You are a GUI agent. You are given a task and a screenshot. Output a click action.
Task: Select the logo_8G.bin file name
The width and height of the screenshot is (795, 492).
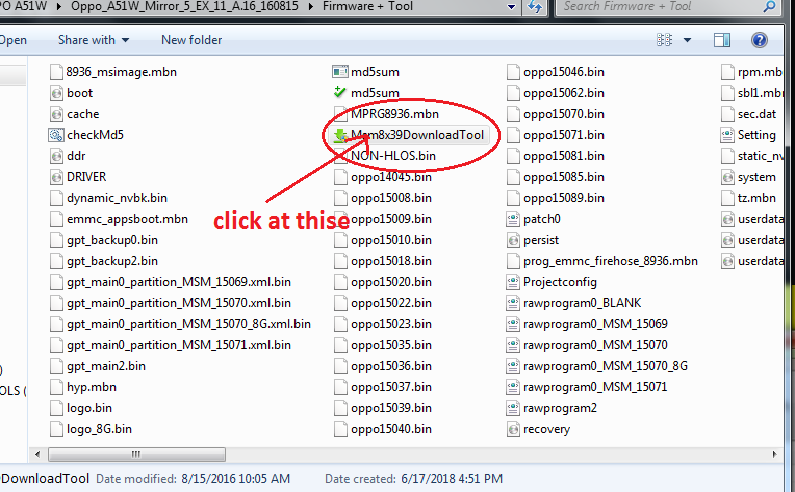99,429
